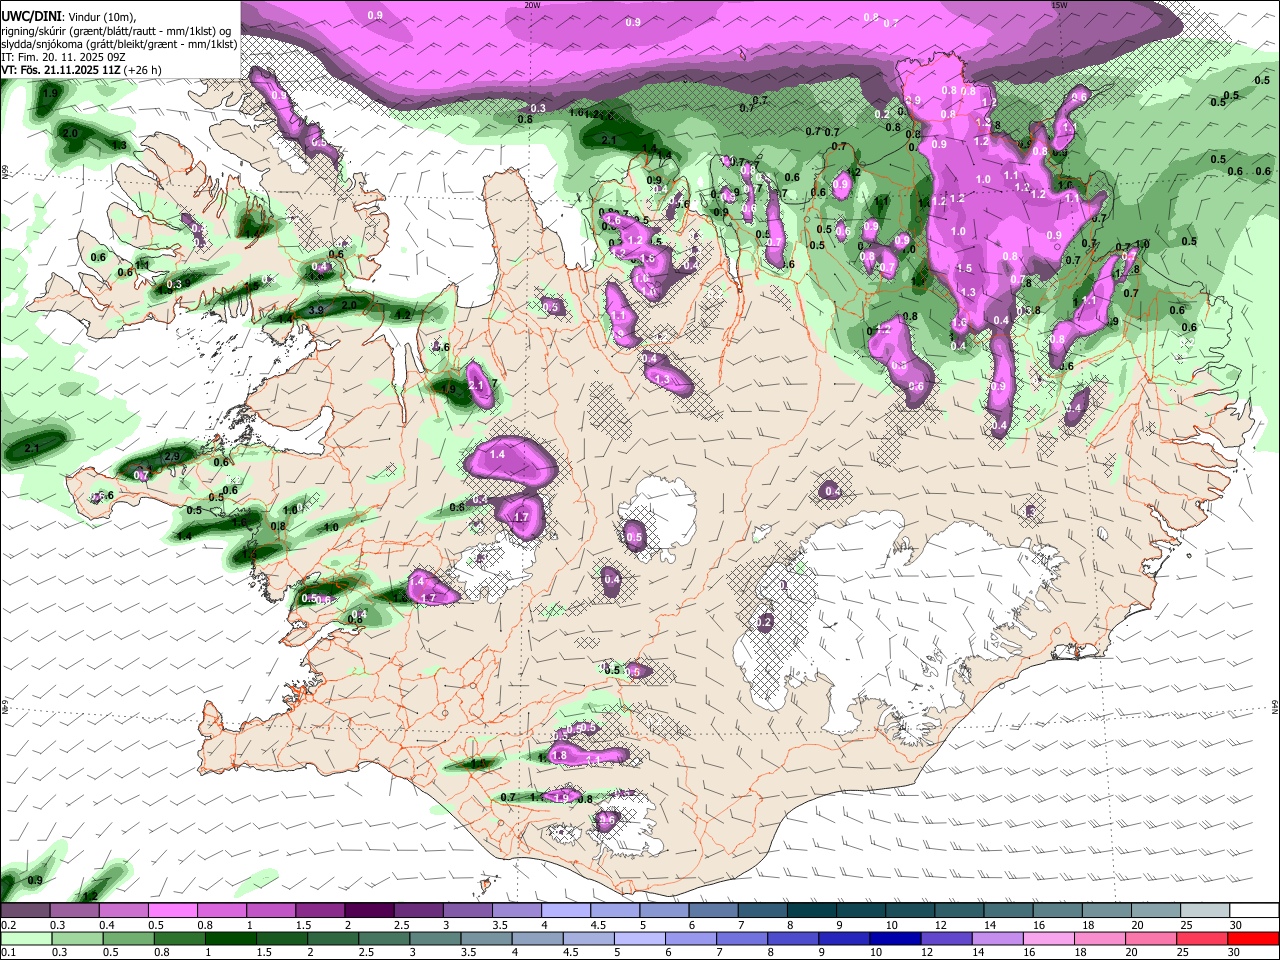Click the '2.9' precipitation value on map
The height and width of the screenshot is (960, 1280).
coord(172,457)
